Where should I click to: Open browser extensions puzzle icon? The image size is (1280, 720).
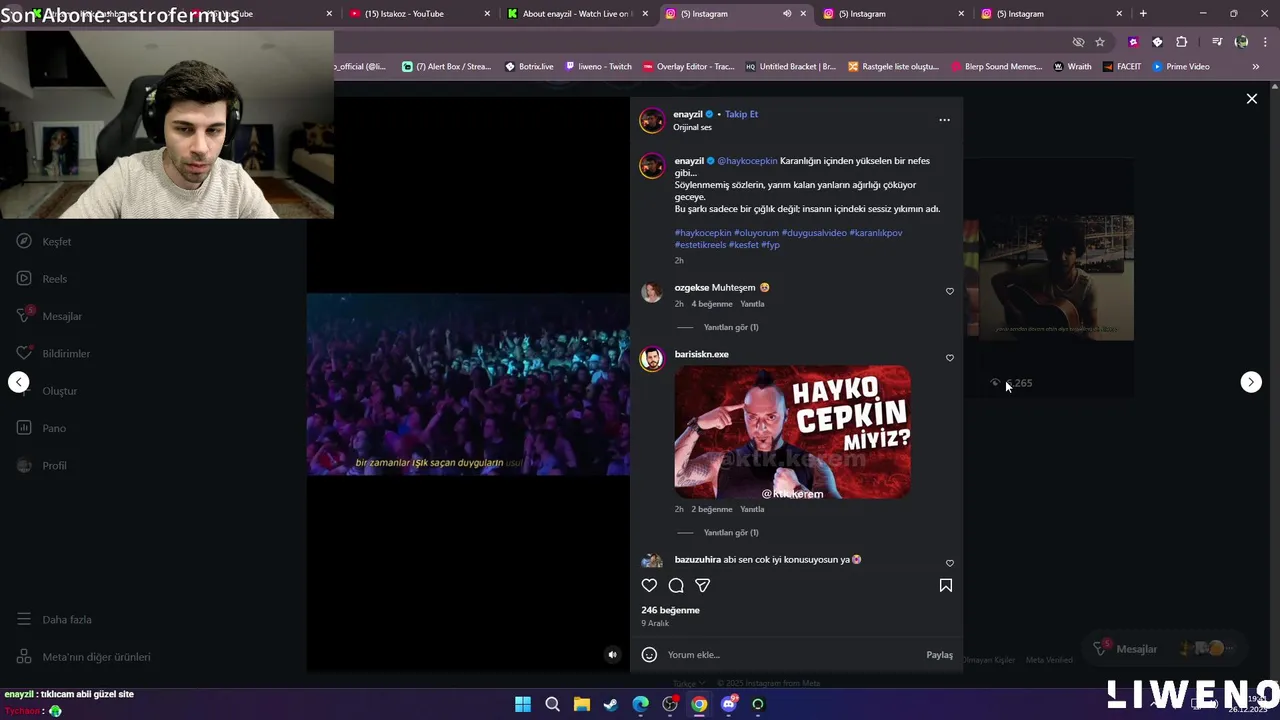[1182, 42]
